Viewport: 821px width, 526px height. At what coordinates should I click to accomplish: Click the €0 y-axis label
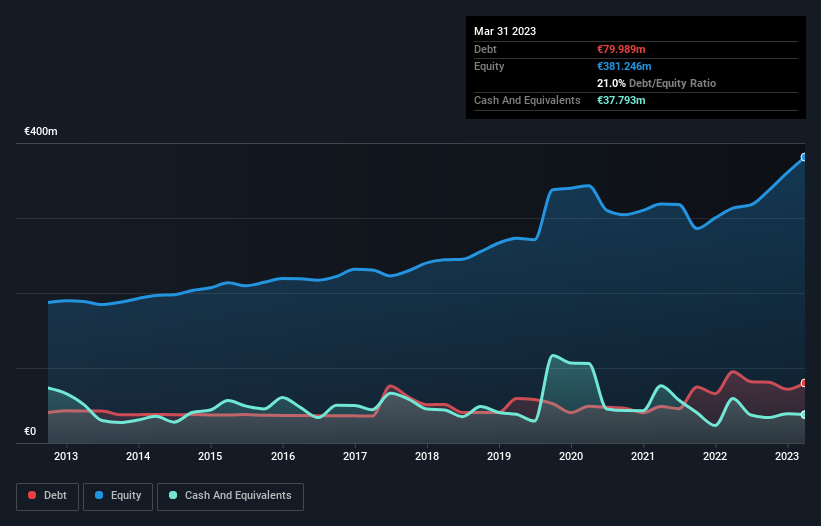point(30,431)
